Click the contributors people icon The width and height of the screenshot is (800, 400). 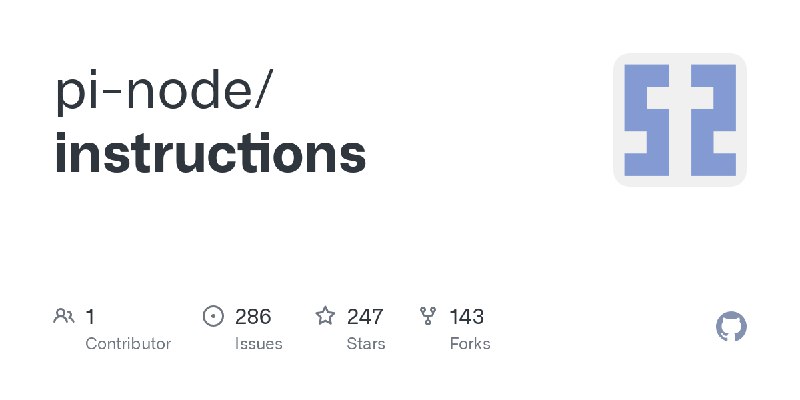click(64, 316)
